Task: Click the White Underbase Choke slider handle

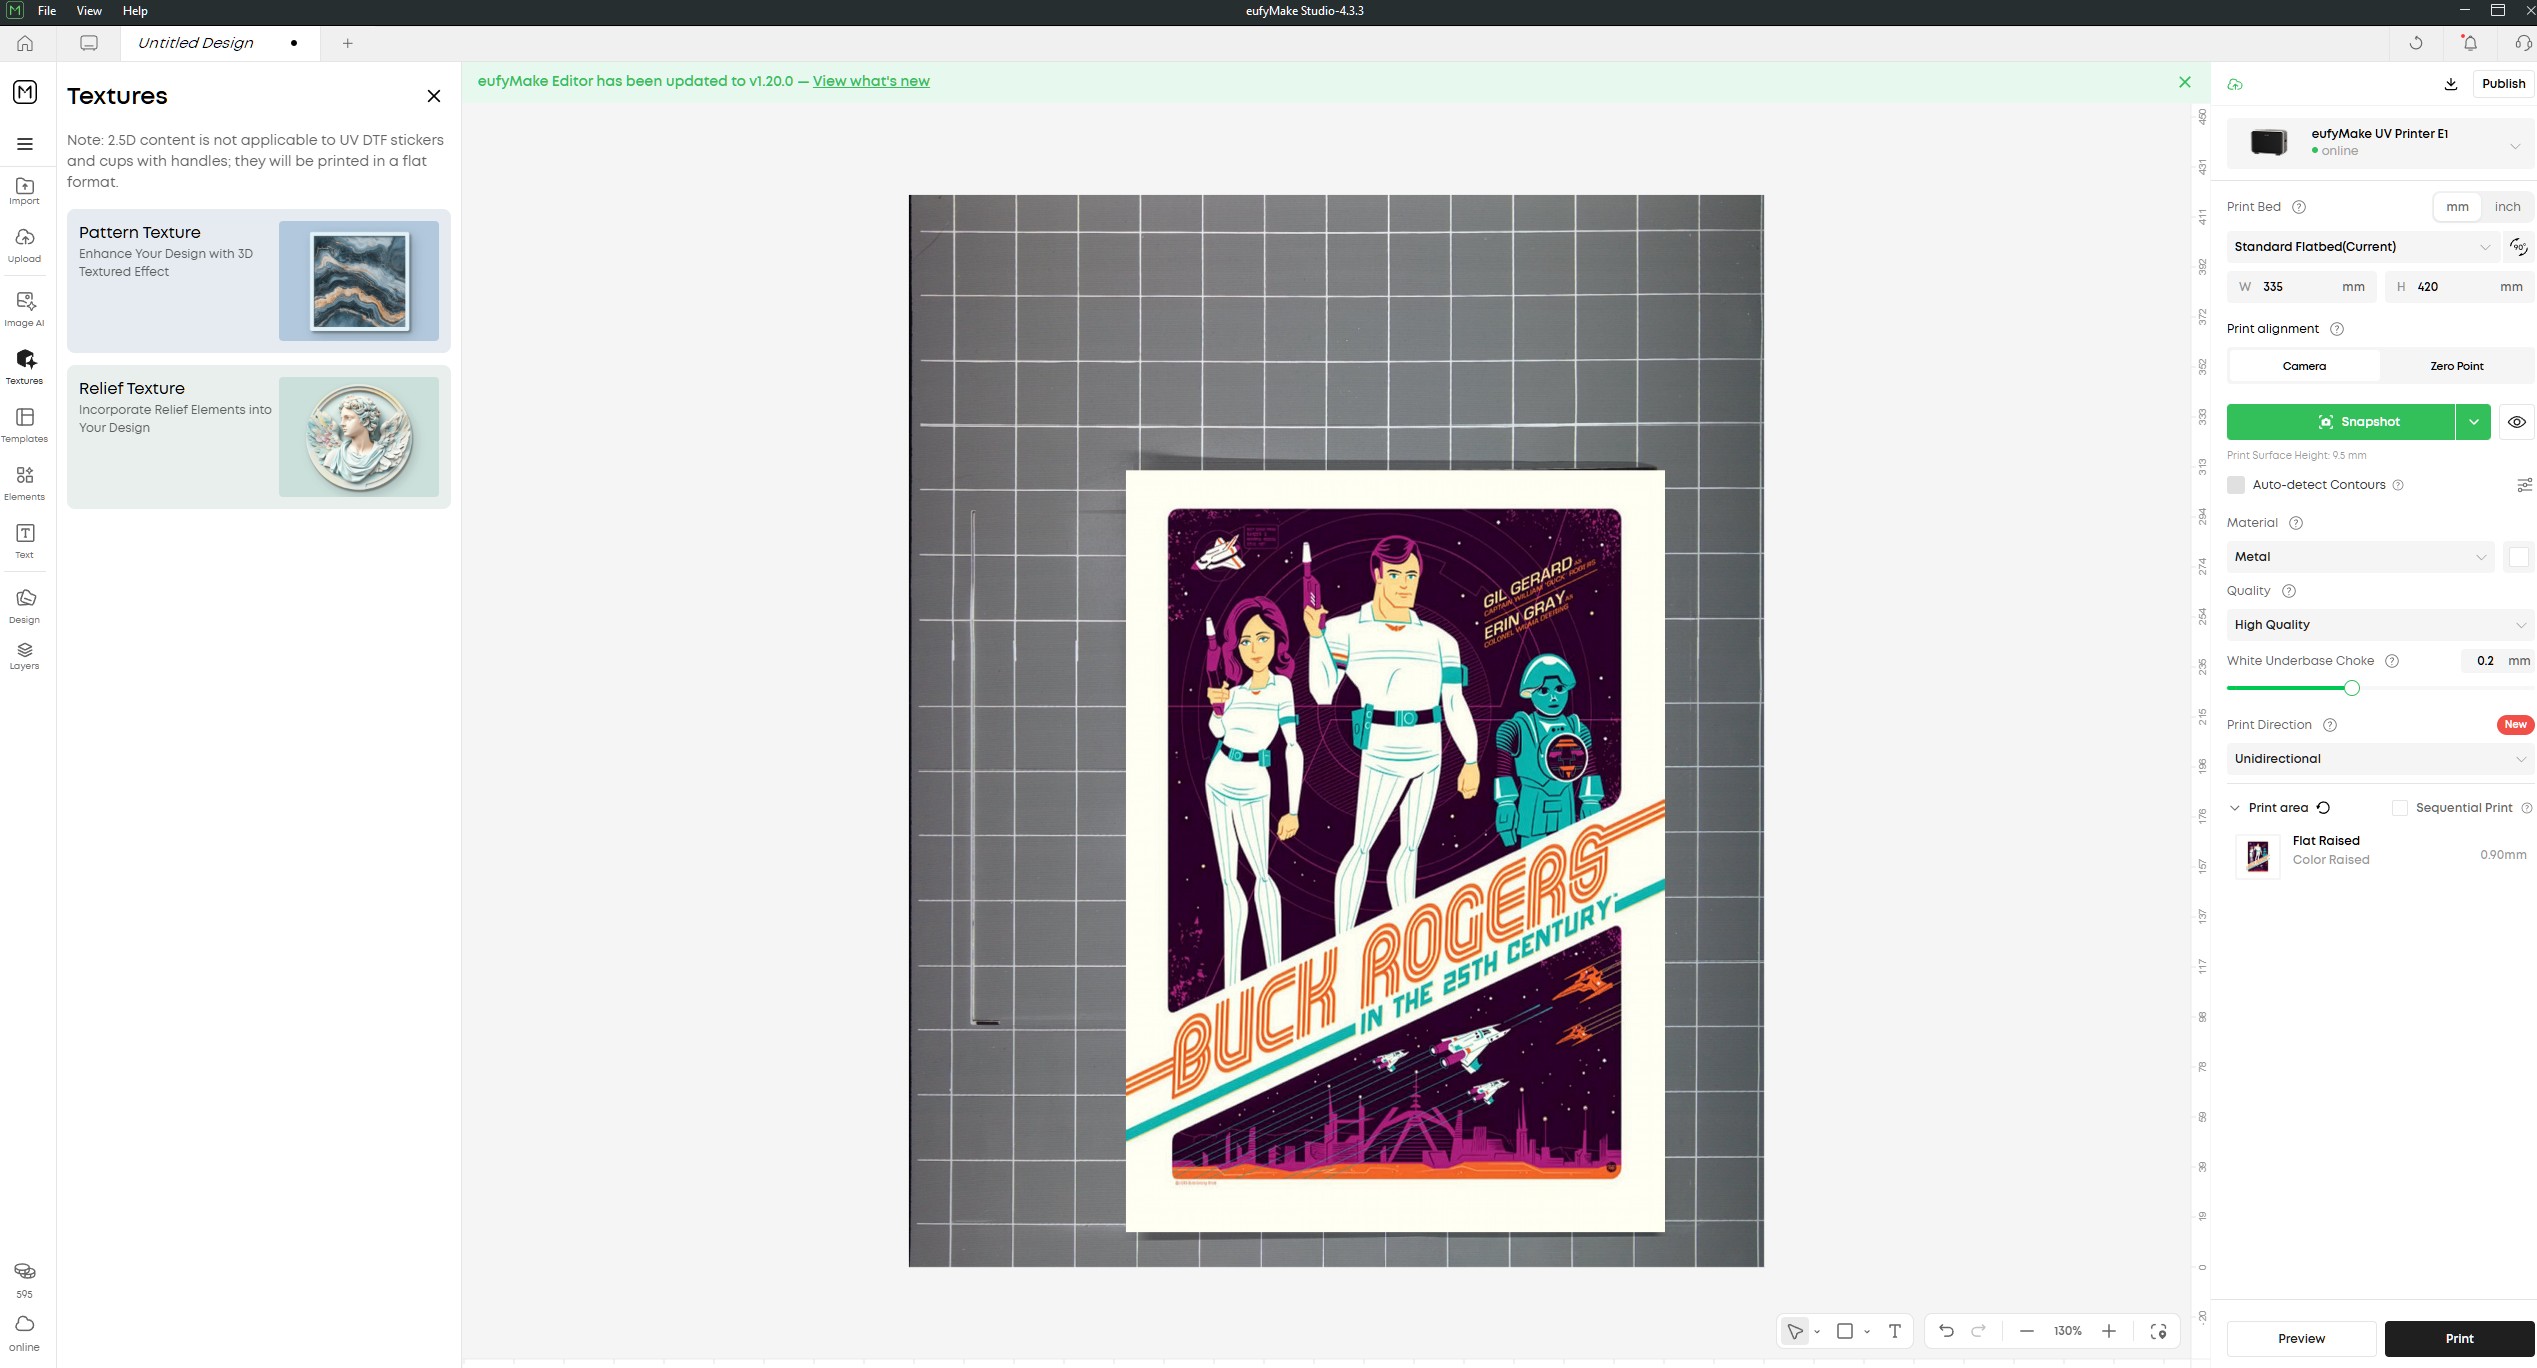Action: (x=2352, y=688)
